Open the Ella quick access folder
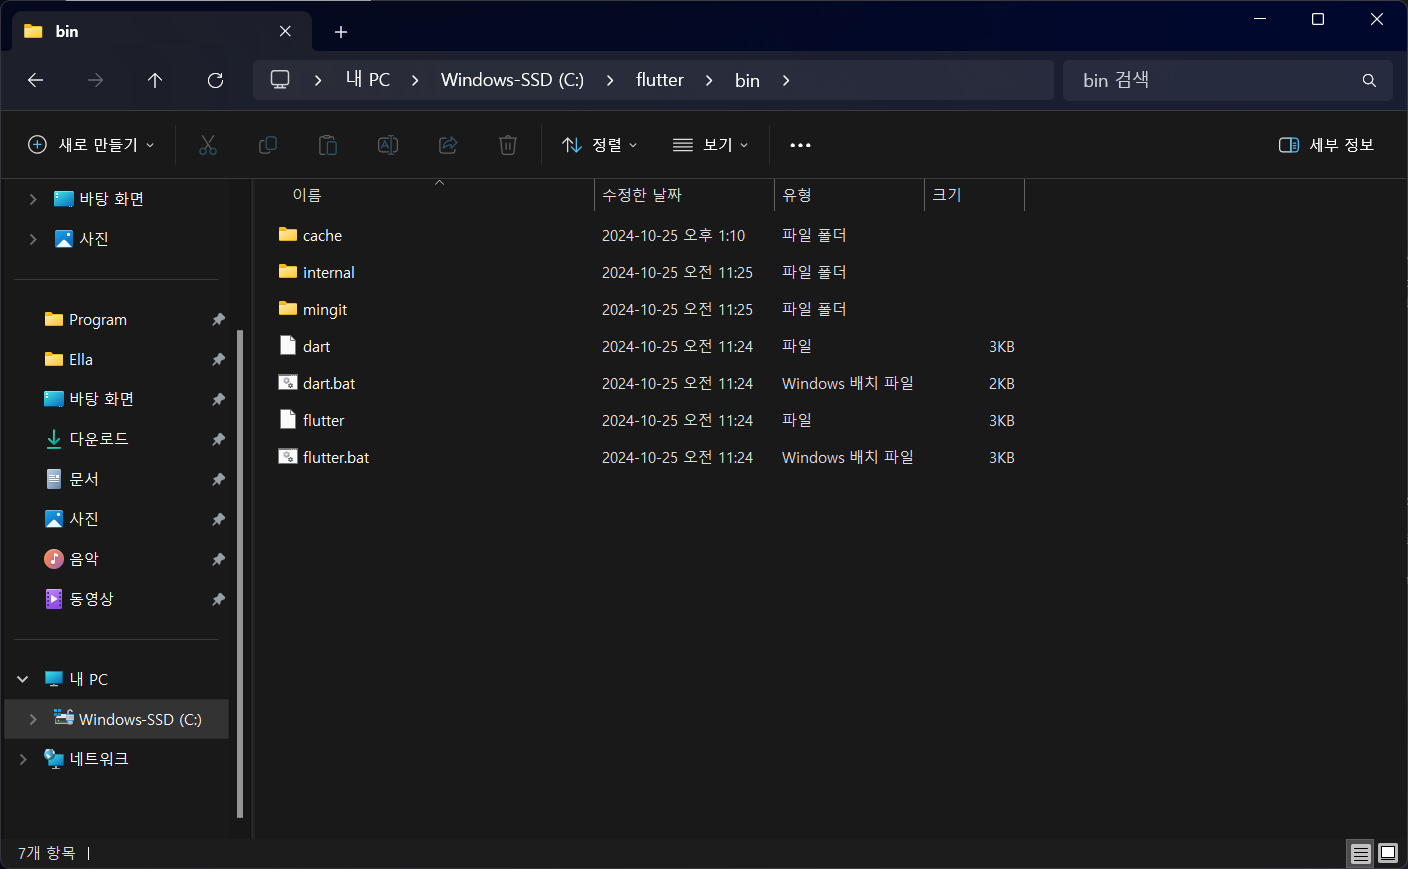 [81, 359]
